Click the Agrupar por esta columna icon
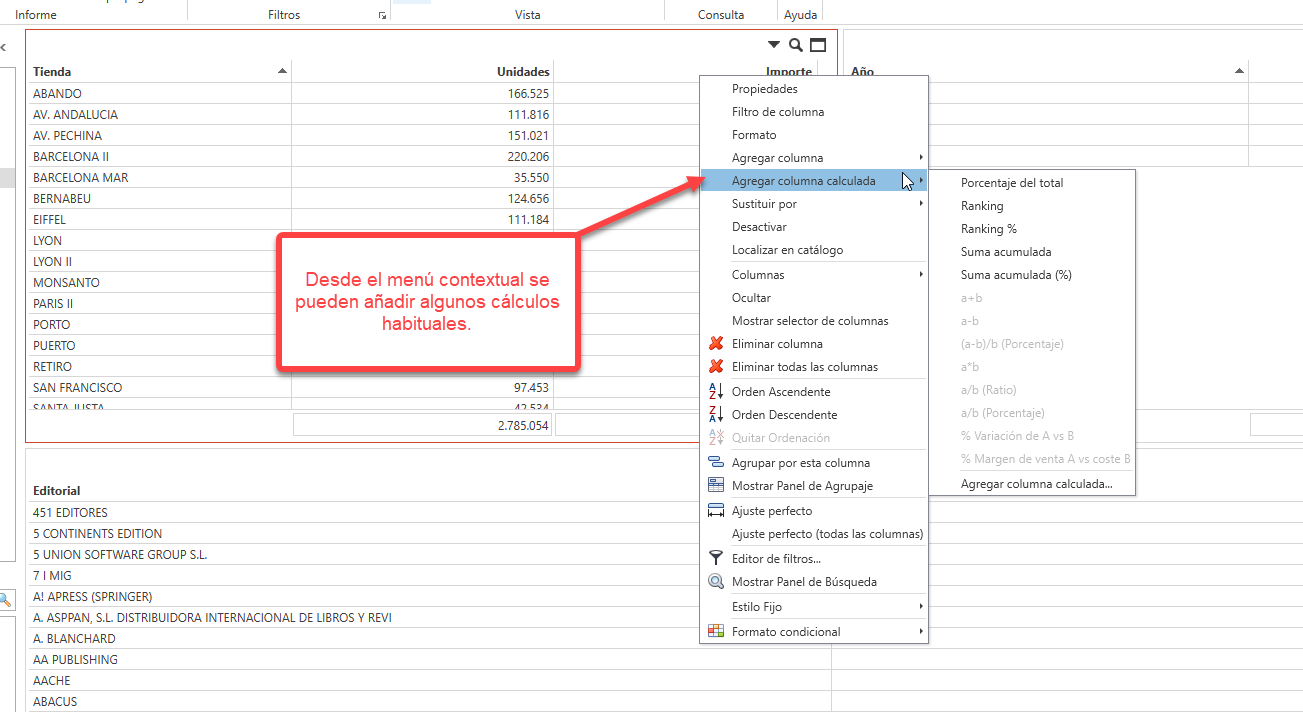1303x712 pixels. tap(714, 462)
